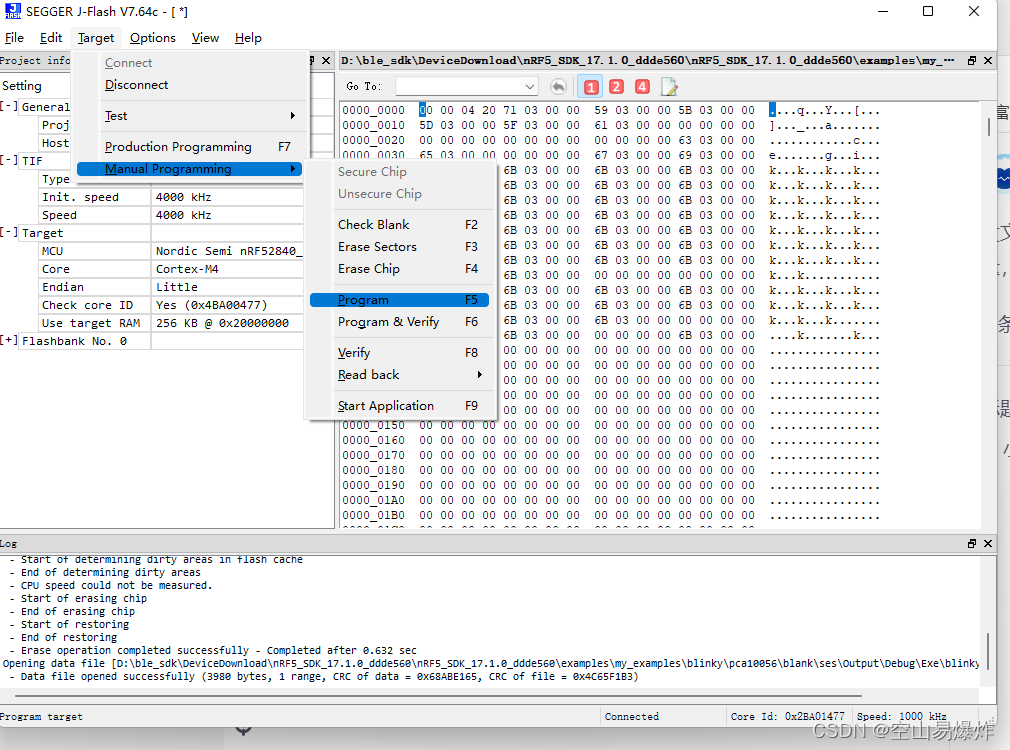
Task: Select Verify F8 entry
Action: click(399, 353)
